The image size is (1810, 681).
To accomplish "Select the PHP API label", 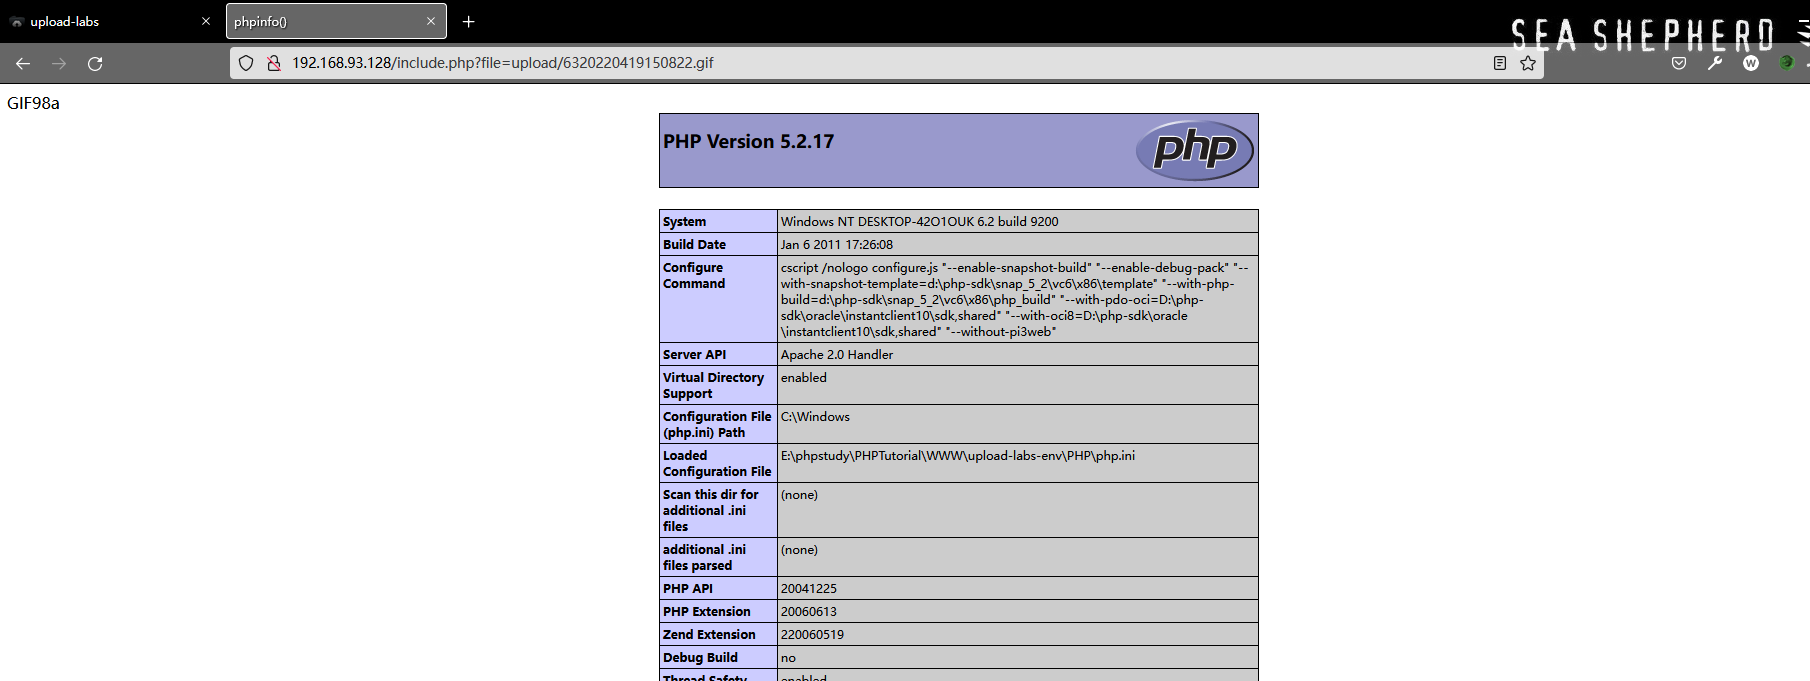I will (x=688, y=589).
